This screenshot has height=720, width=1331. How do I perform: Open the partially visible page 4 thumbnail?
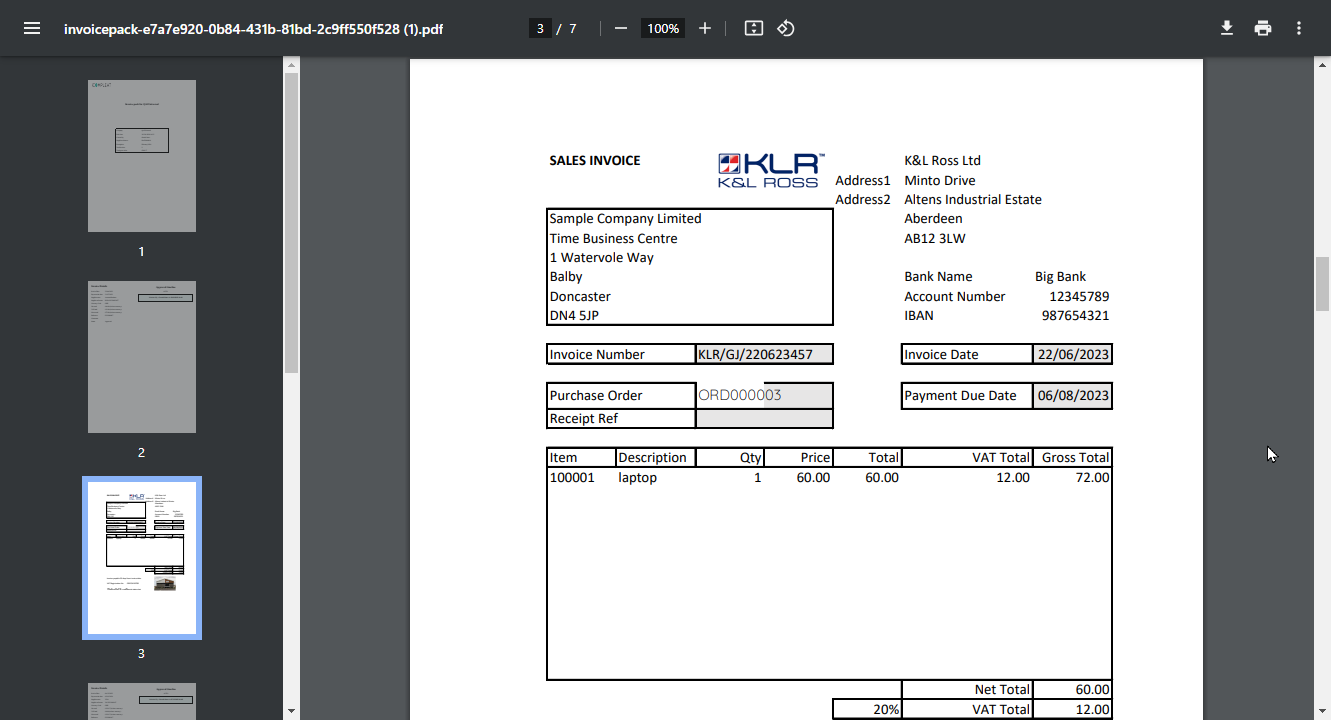[x=142, y=701]
